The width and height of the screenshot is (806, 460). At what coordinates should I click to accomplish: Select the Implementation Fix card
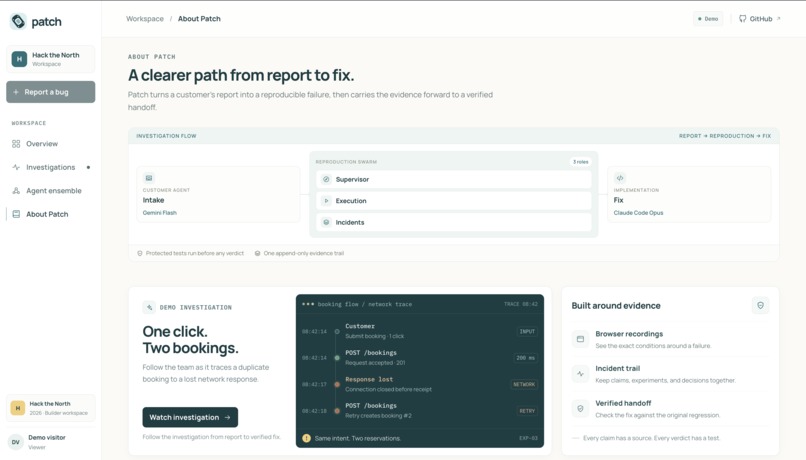[689, 194]
